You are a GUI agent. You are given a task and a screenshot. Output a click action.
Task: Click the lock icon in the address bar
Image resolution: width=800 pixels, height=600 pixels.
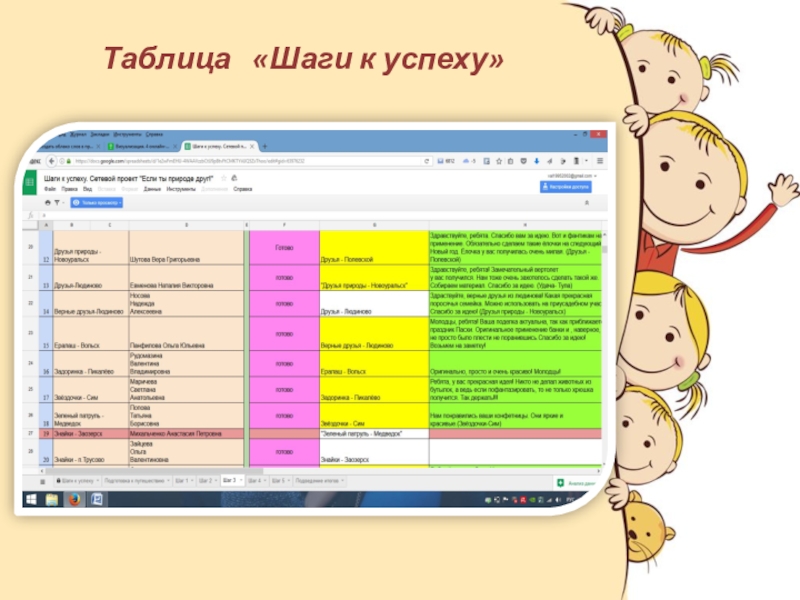click(x=68, y=159)
